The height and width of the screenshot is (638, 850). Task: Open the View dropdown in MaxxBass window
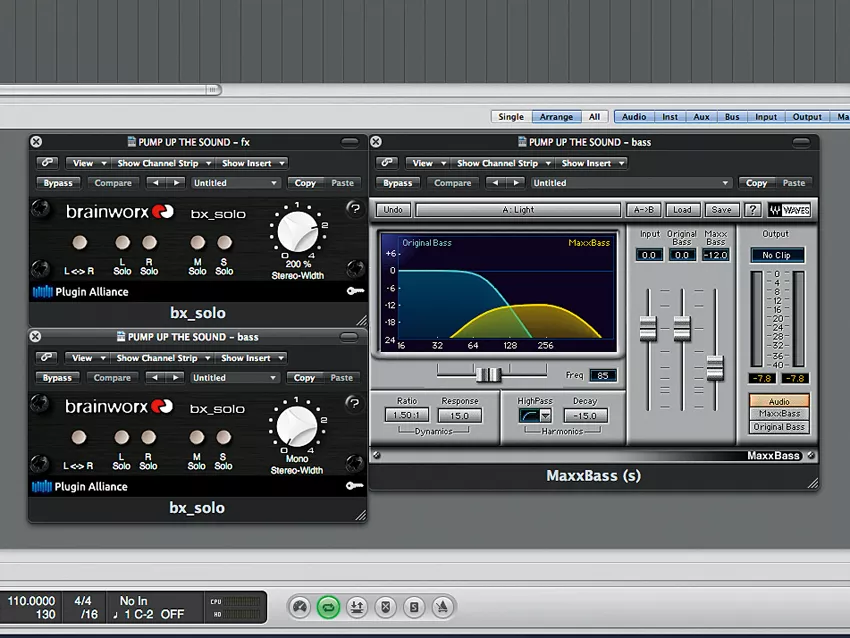pos(425,163)
